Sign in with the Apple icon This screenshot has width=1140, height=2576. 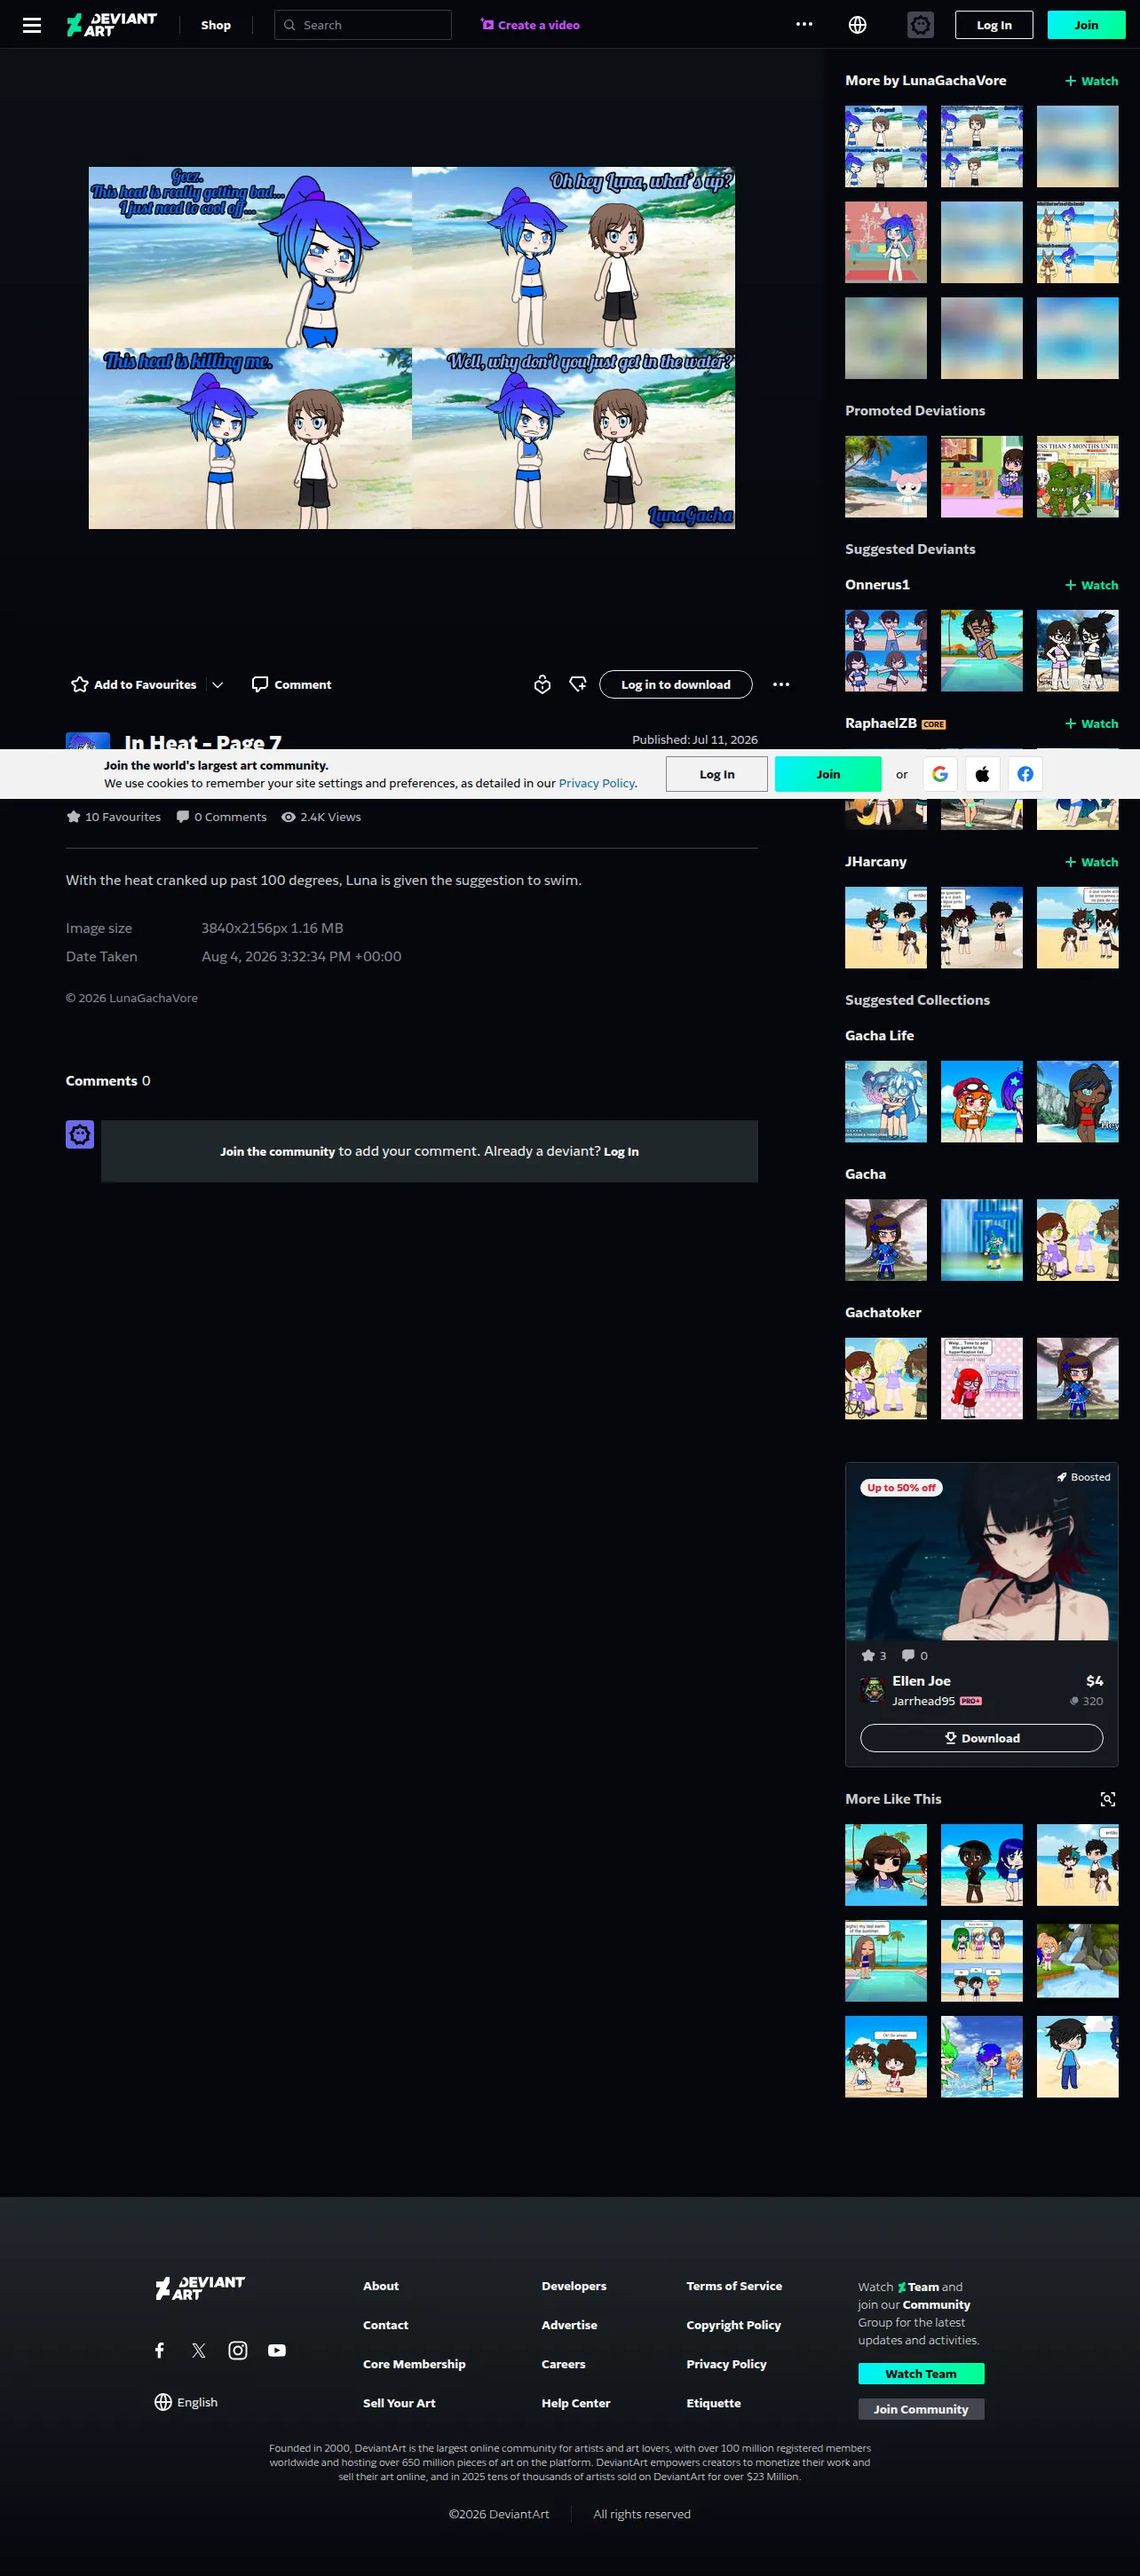point(983,774)
